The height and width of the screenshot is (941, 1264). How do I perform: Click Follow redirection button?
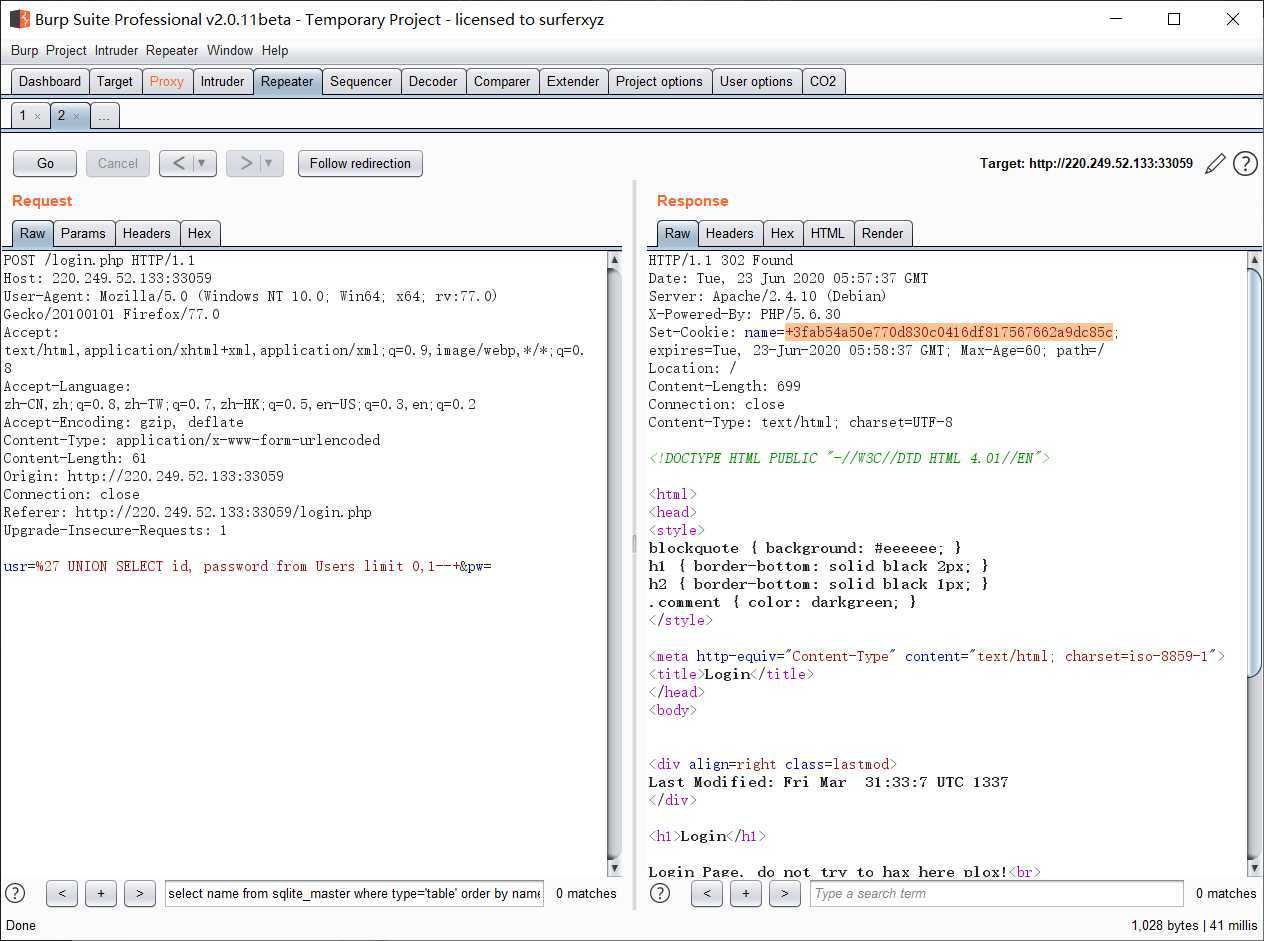point(360,163)
